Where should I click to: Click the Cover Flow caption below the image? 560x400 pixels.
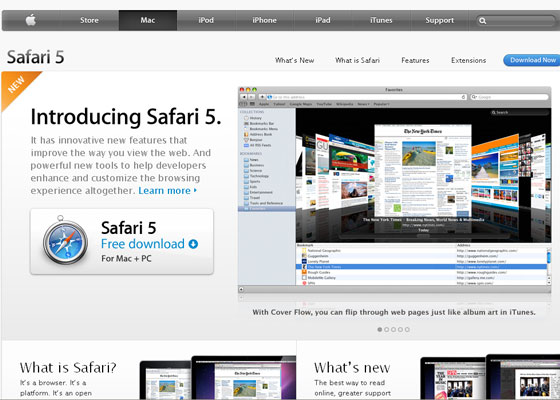(x=394, y=312)
